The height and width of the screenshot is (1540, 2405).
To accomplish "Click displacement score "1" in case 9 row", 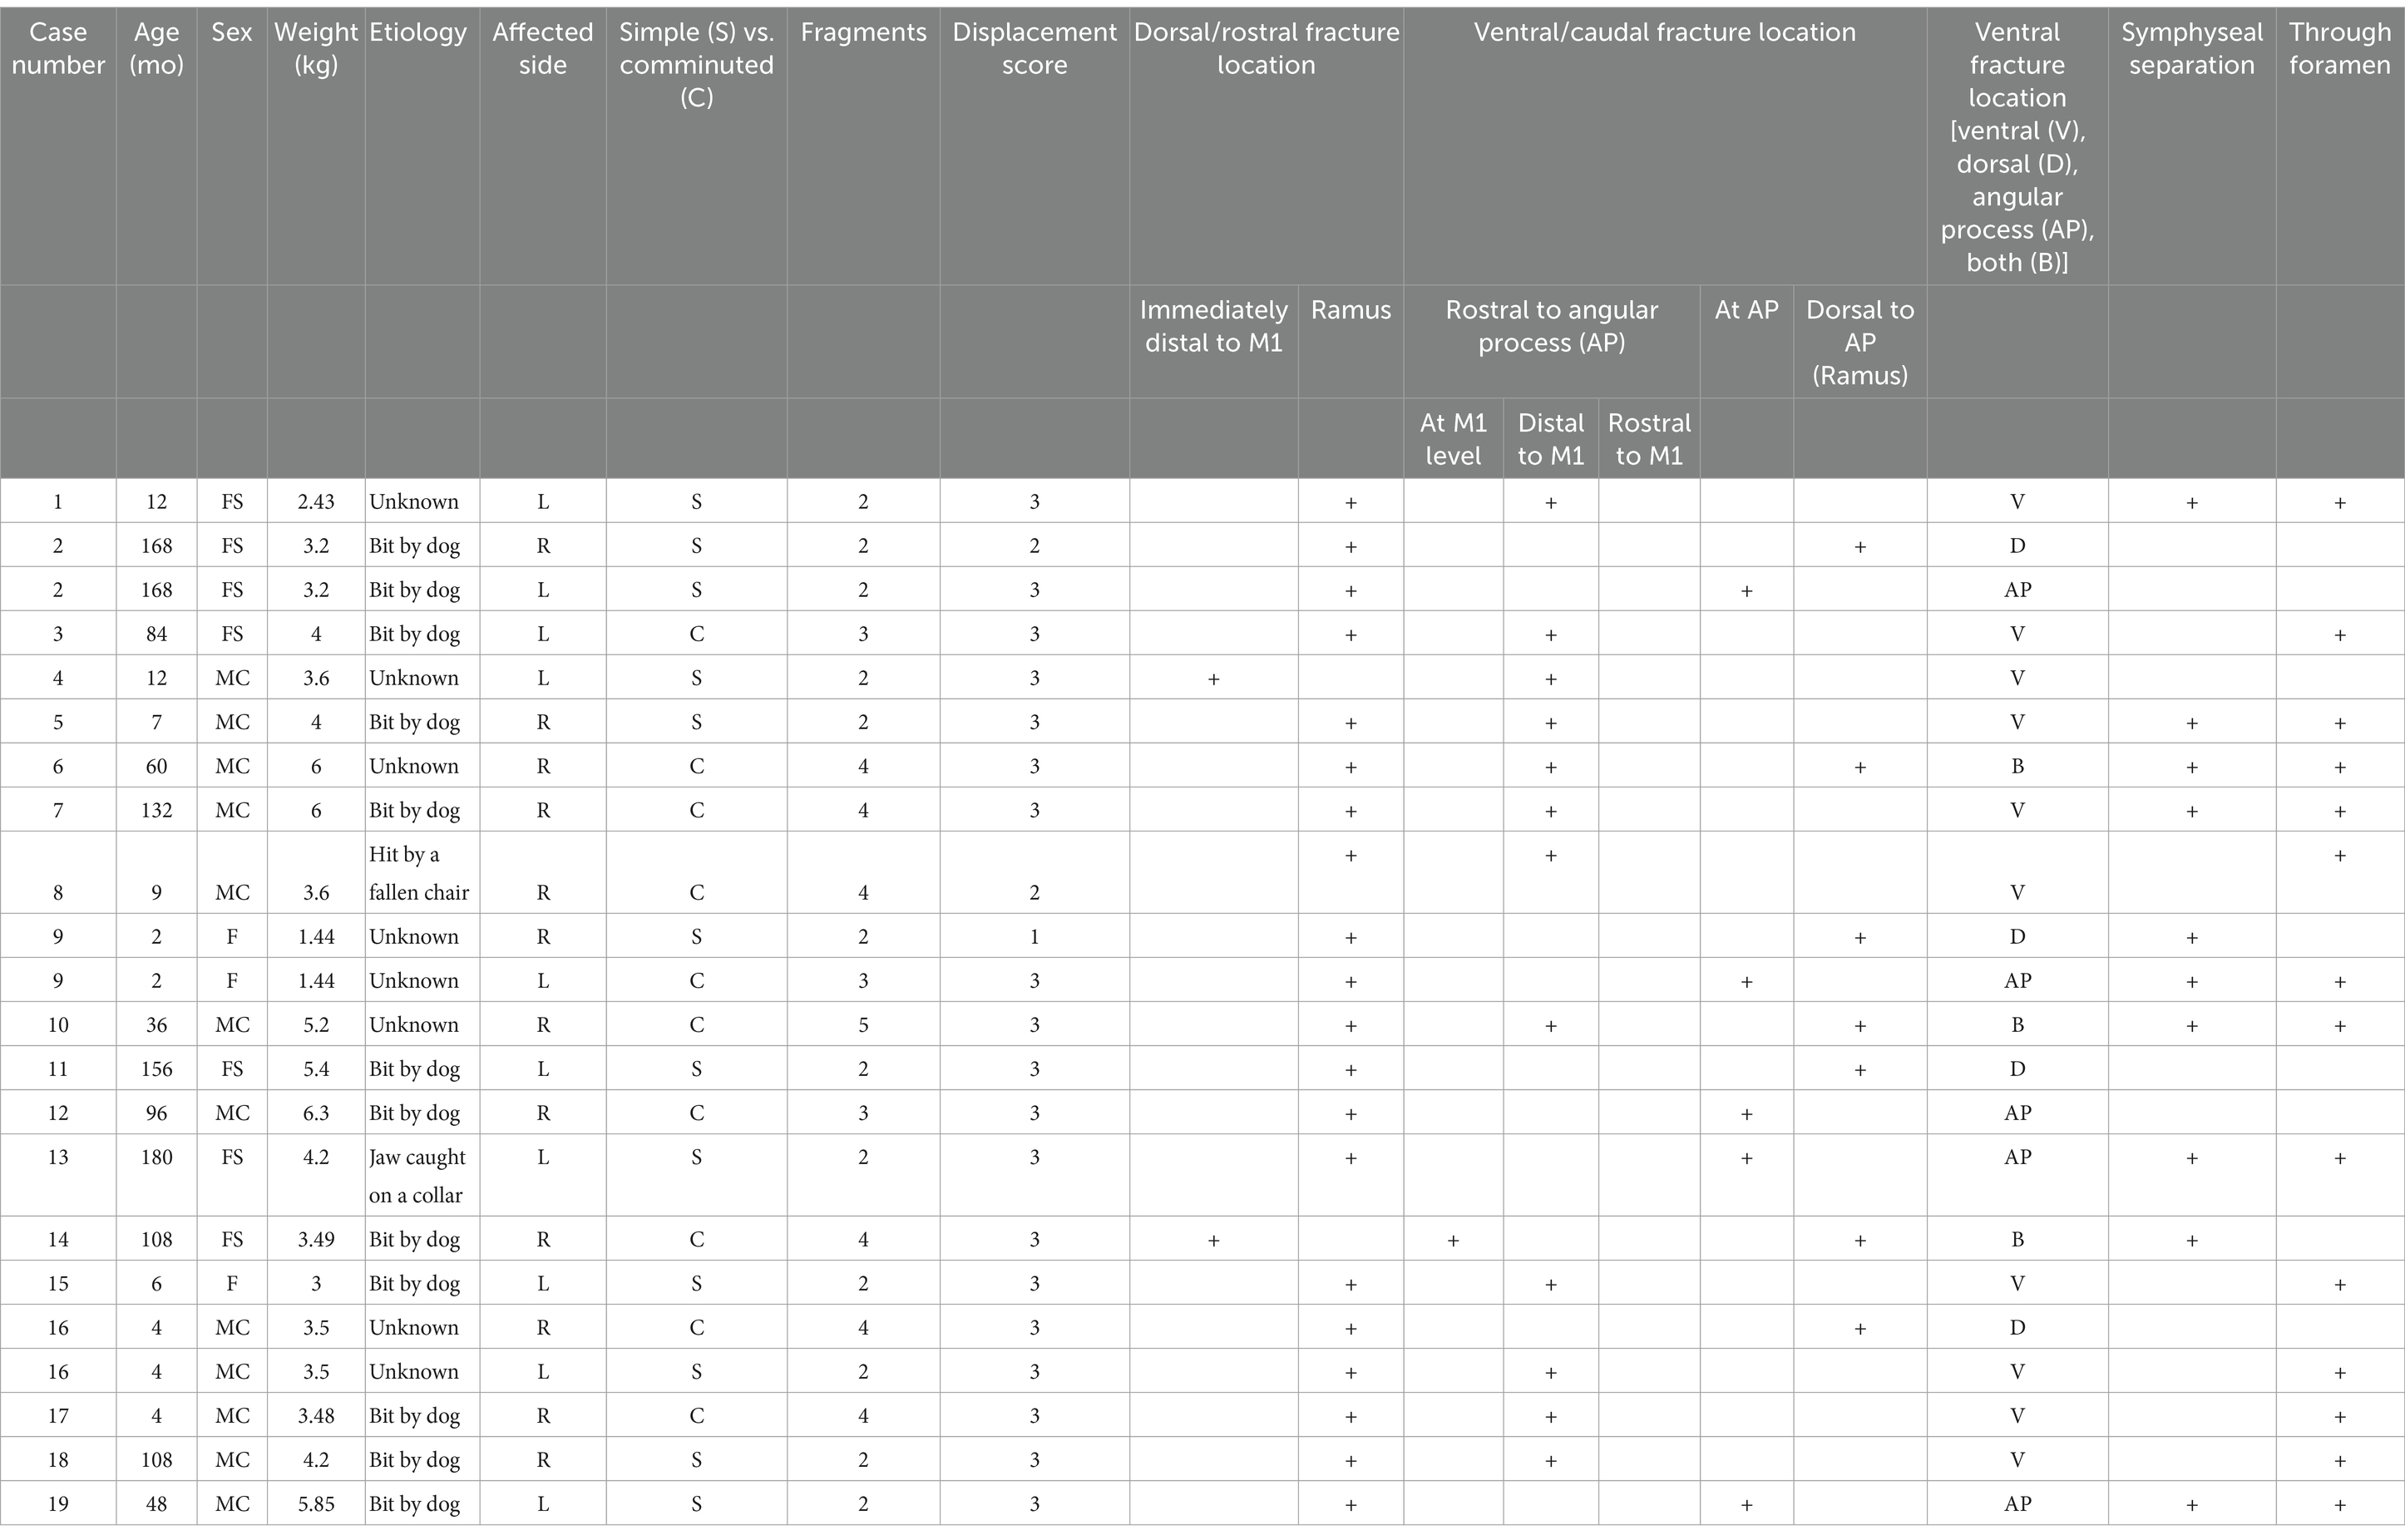I will pos(1034,937).
